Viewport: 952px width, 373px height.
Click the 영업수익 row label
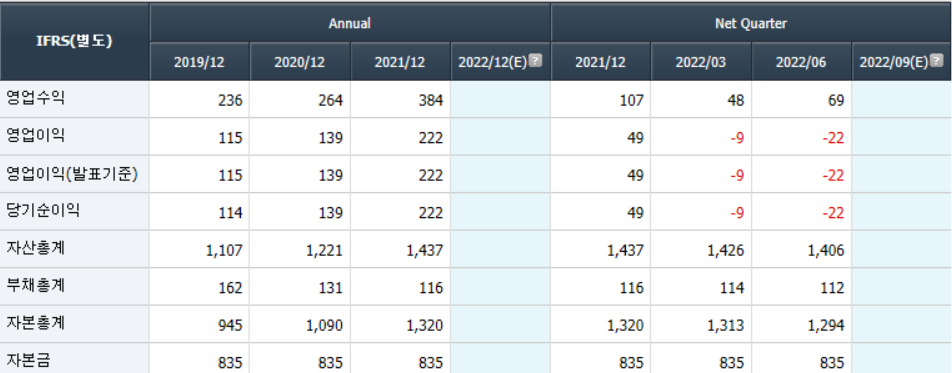click(x=35, y=98)
